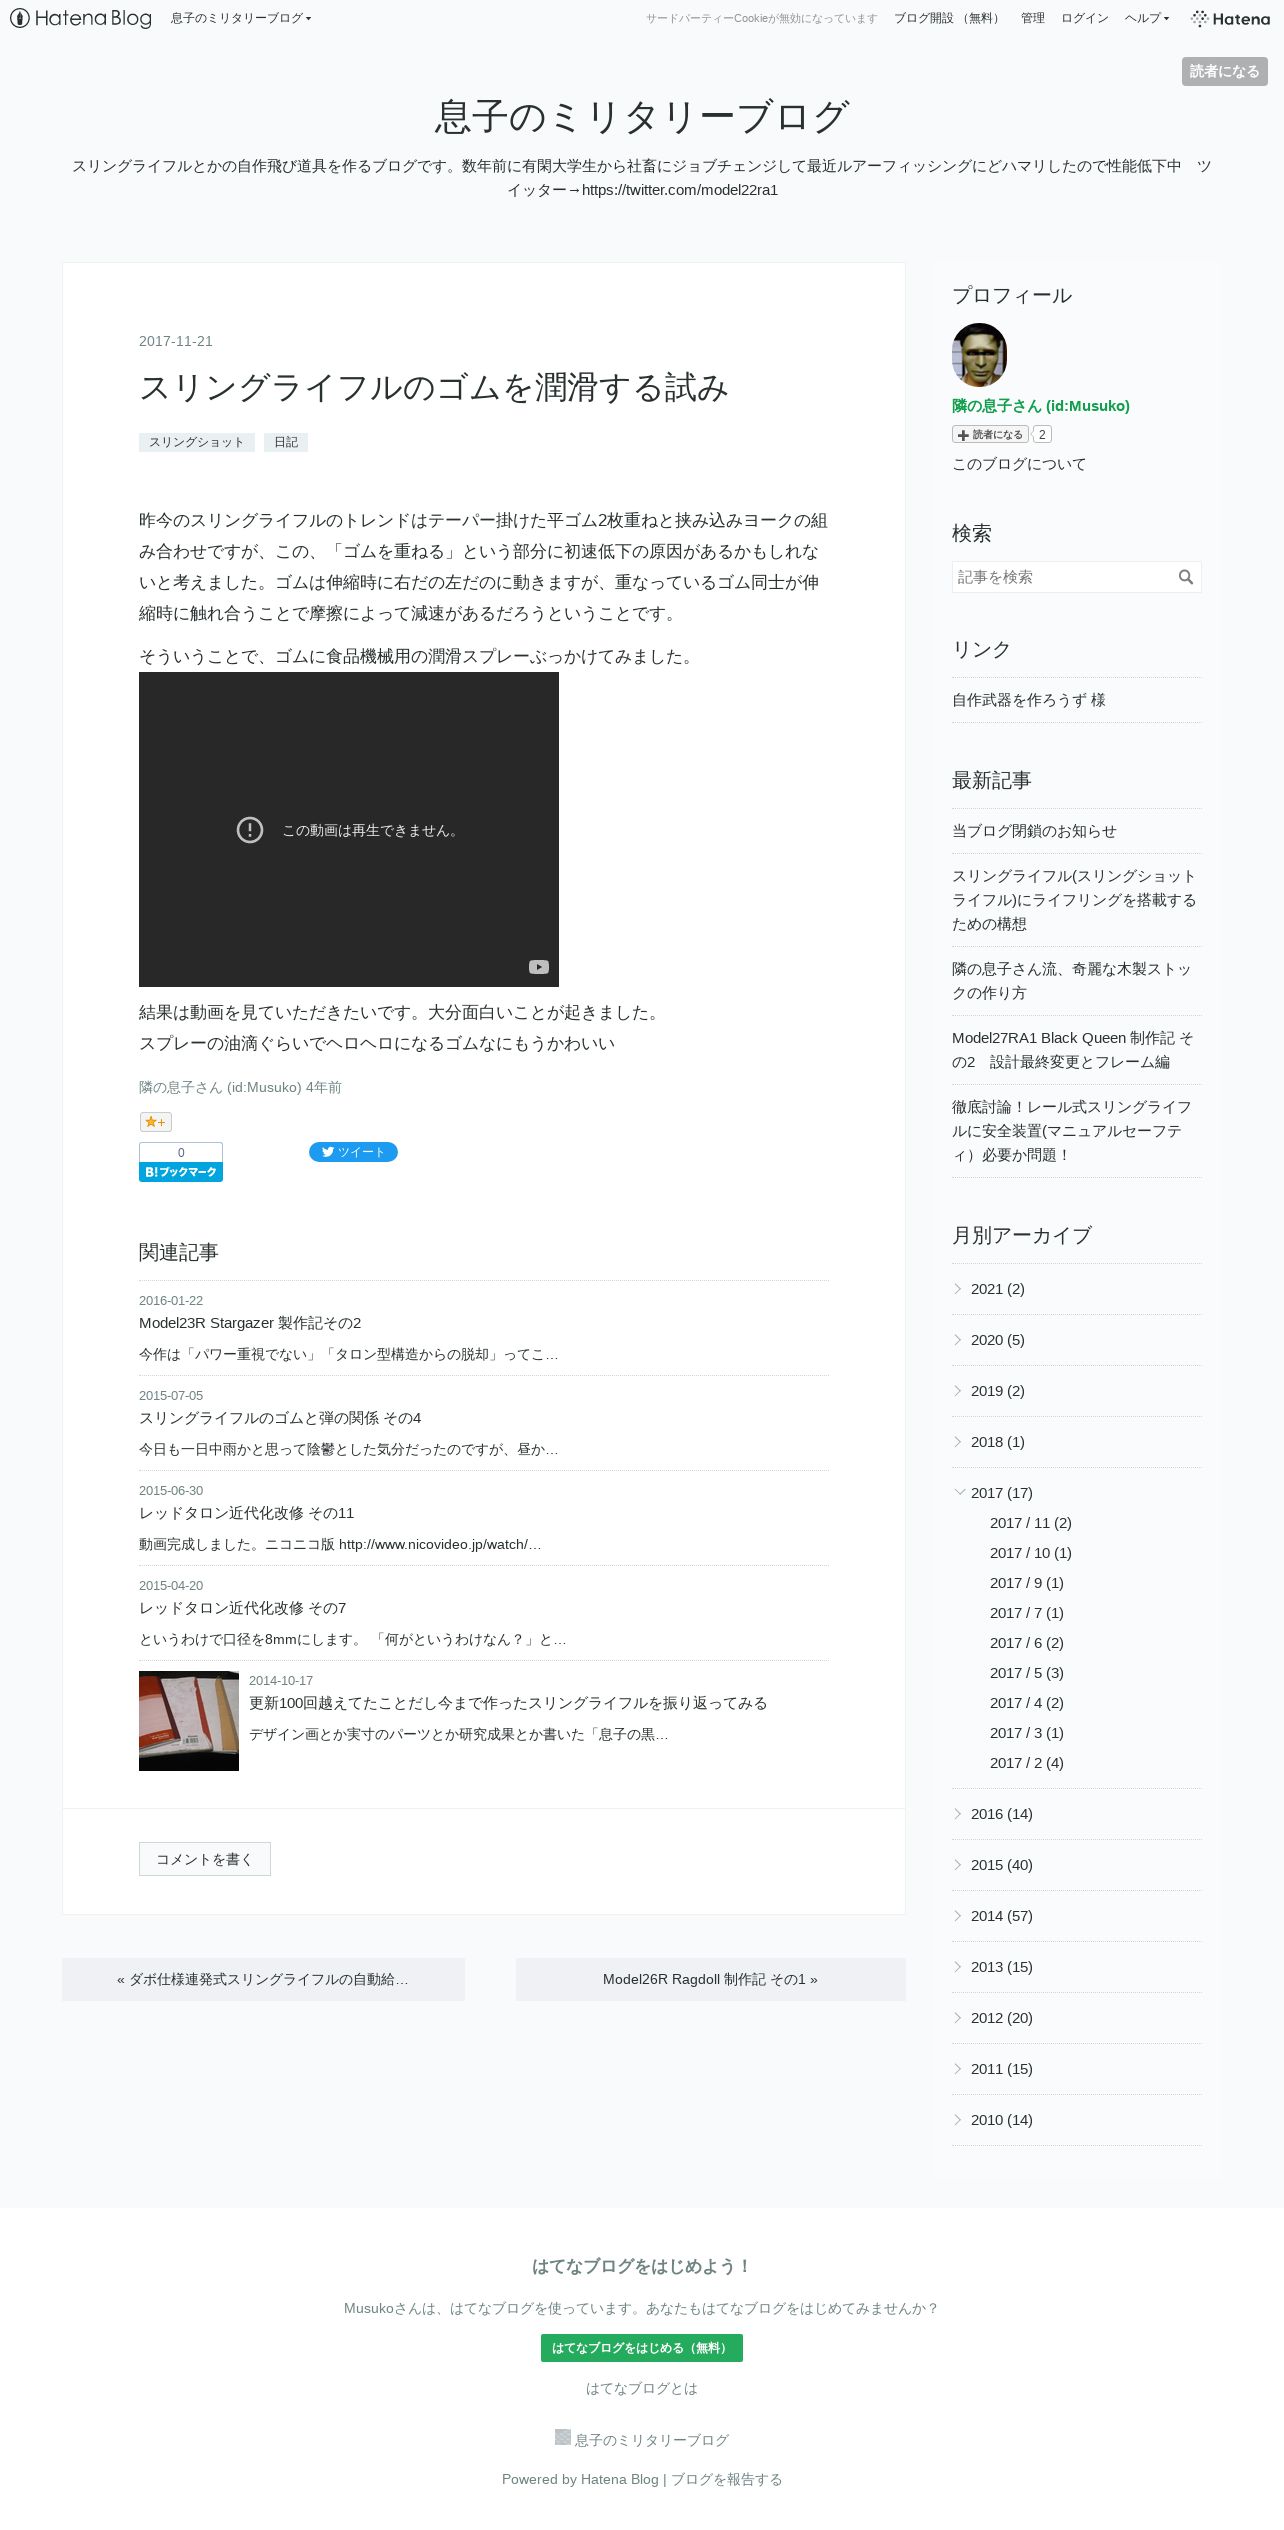Open the ヘルプ dropdown menu

tap(1147, 18)
